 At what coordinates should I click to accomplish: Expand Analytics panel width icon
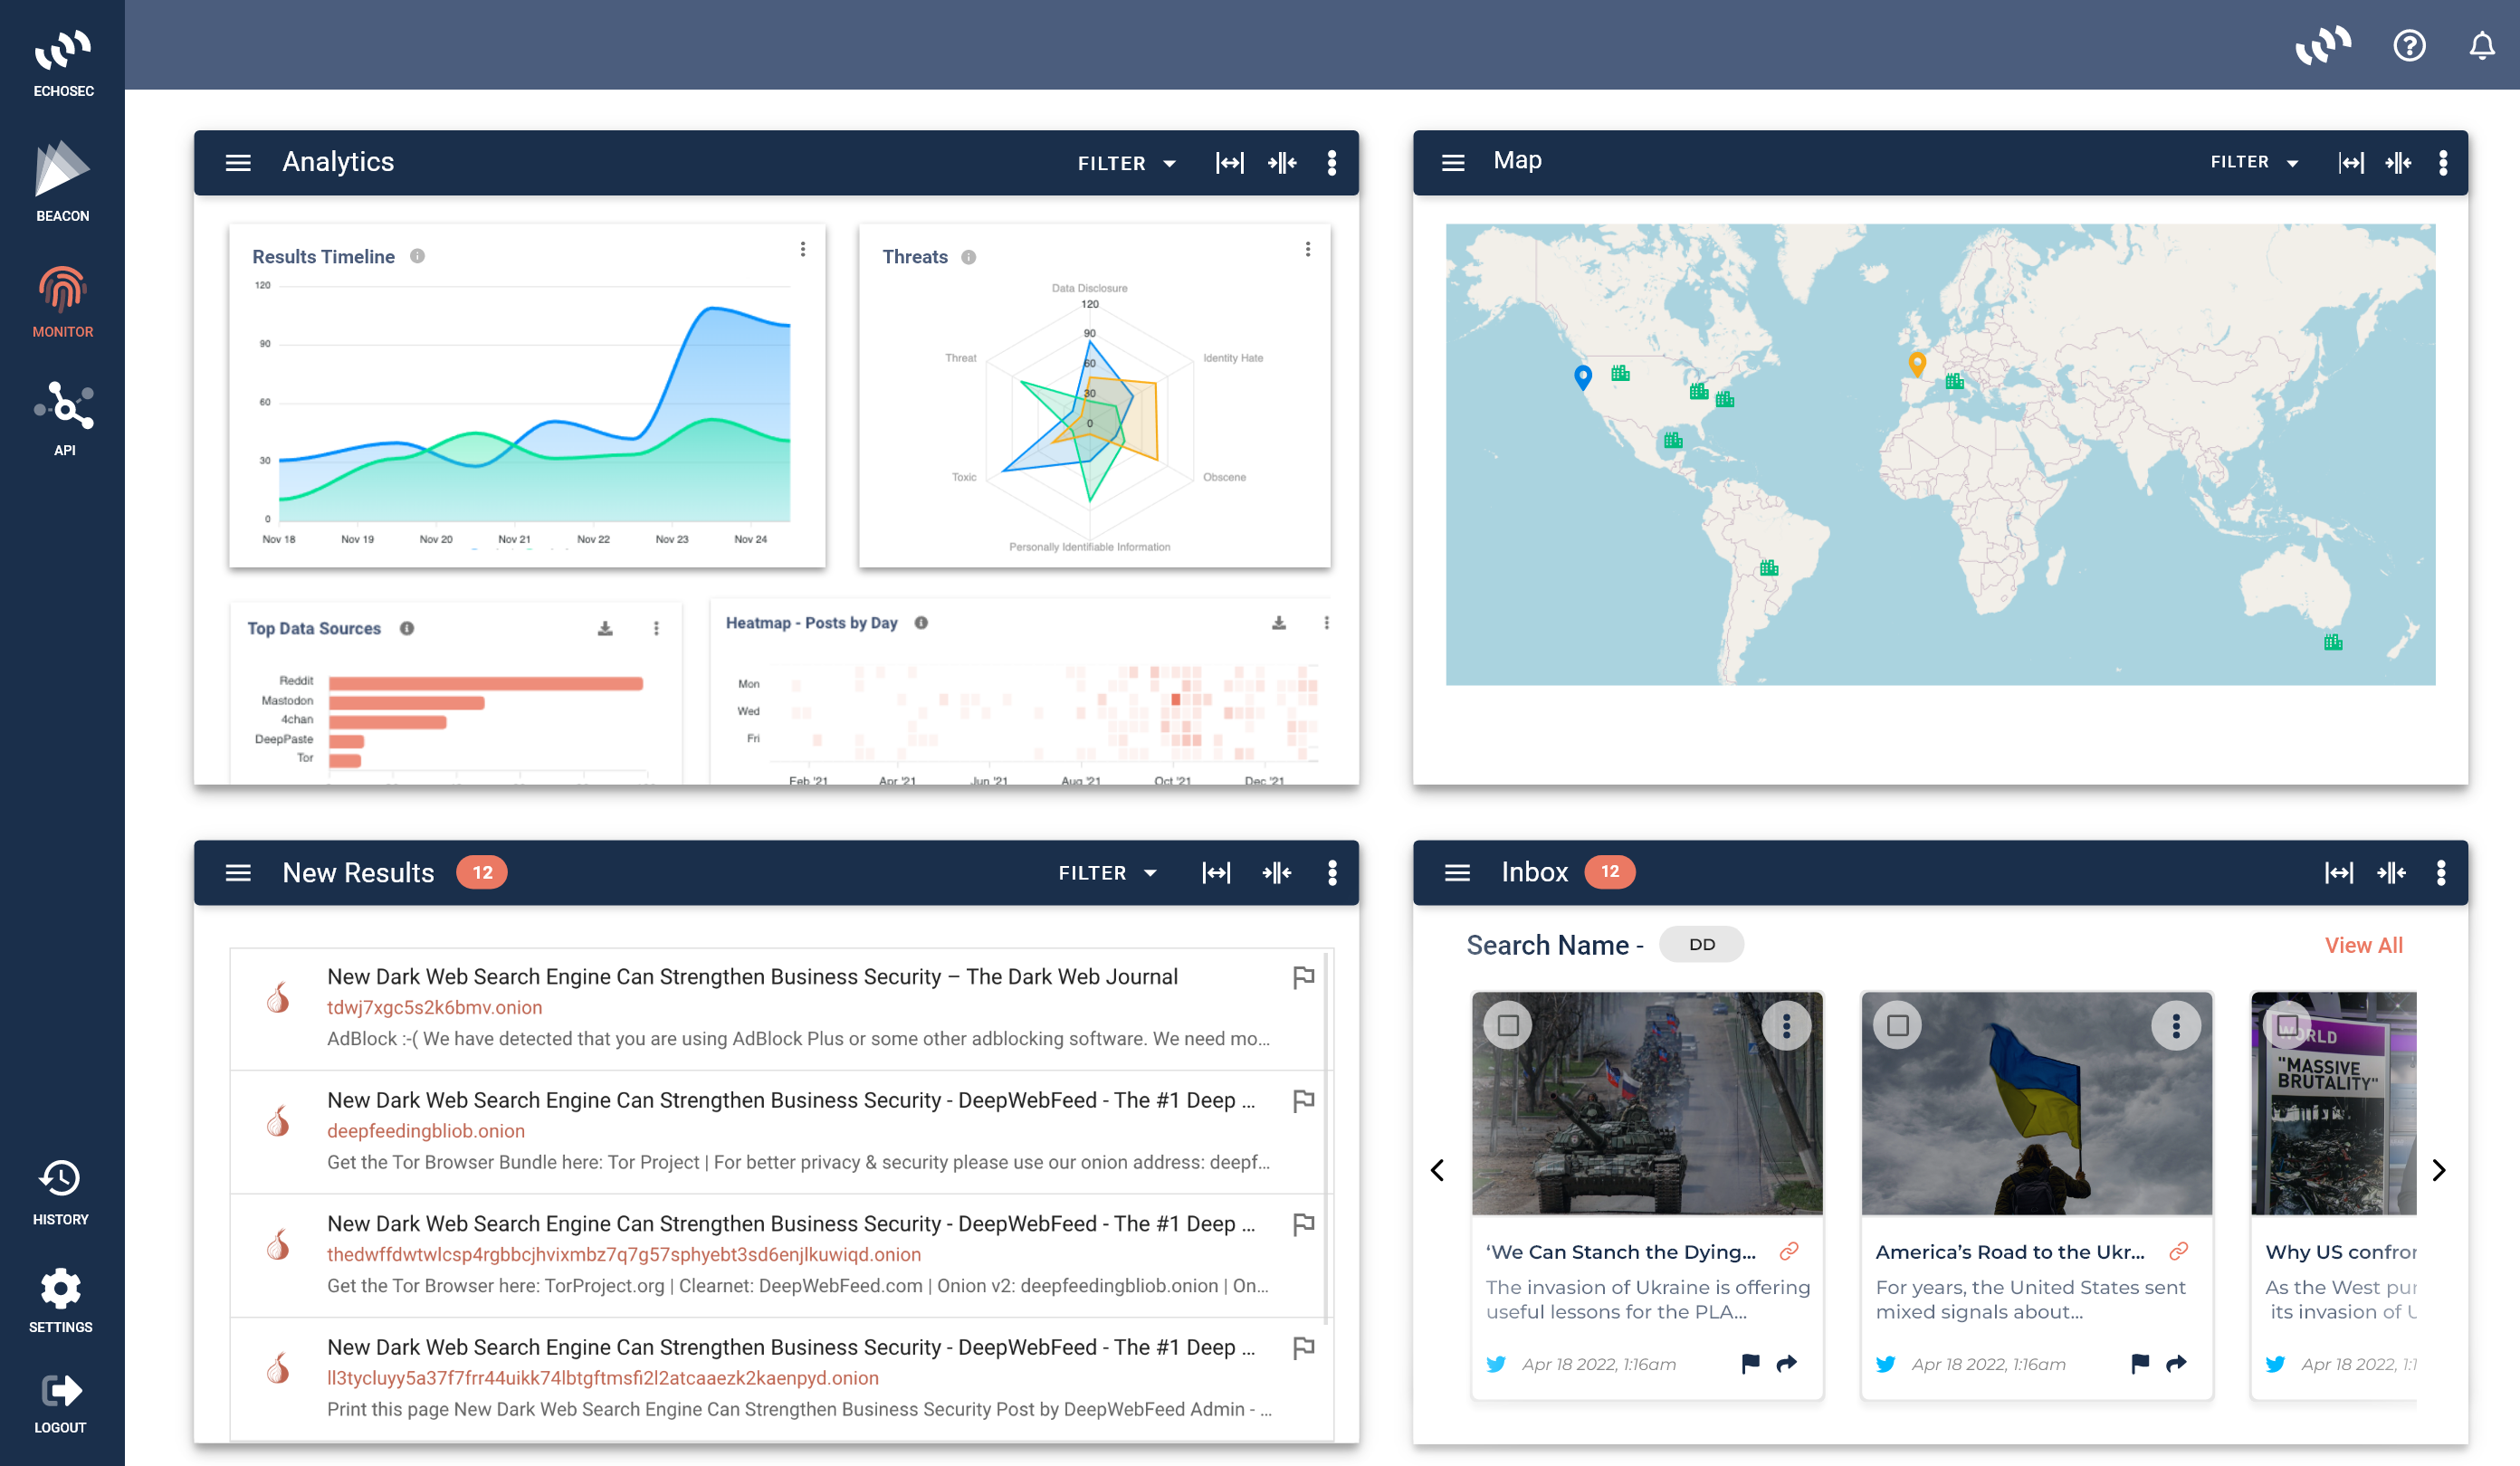tap(1229, 163)
